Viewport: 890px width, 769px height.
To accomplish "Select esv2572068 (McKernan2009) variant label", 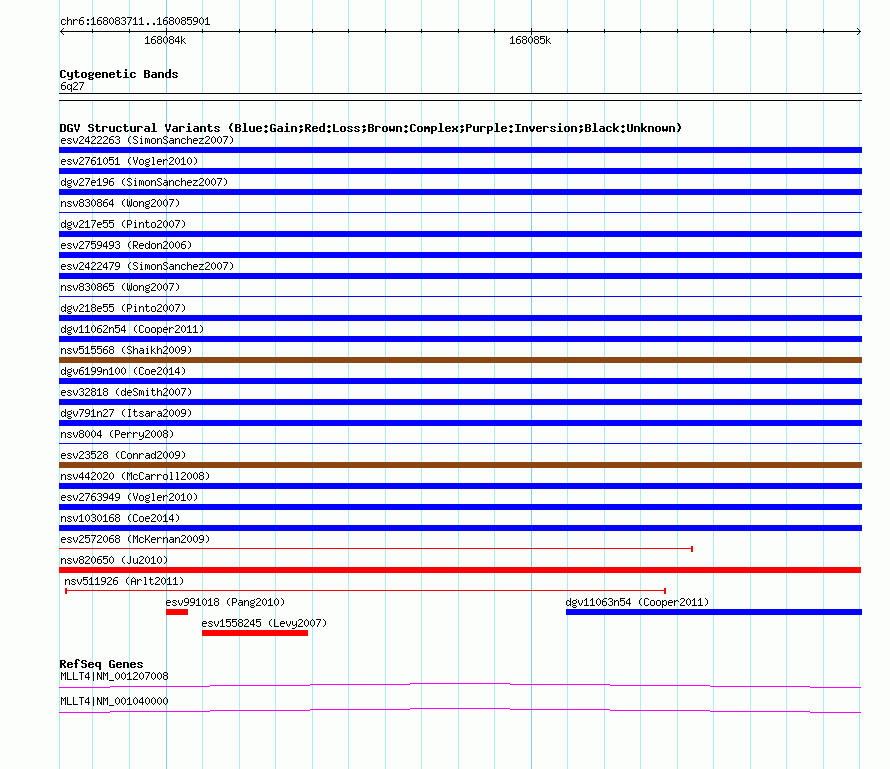I will point(135,539).
